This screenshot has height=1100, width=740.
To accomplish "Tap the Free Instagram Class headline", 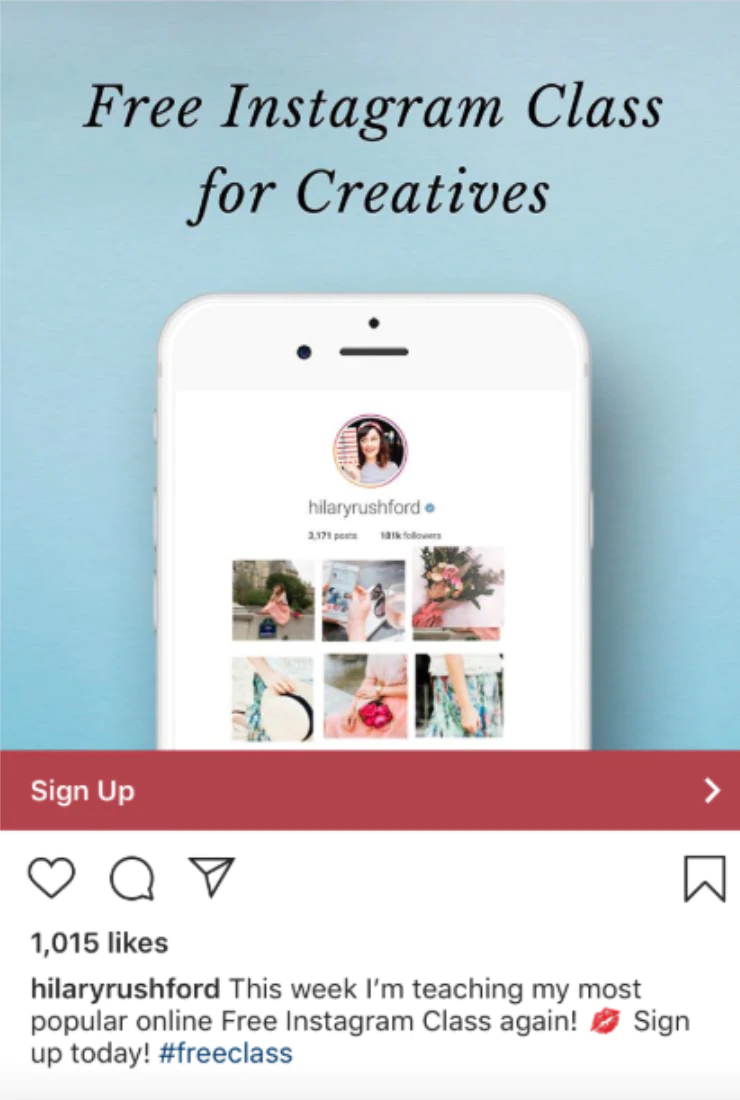I will [372, 149].
